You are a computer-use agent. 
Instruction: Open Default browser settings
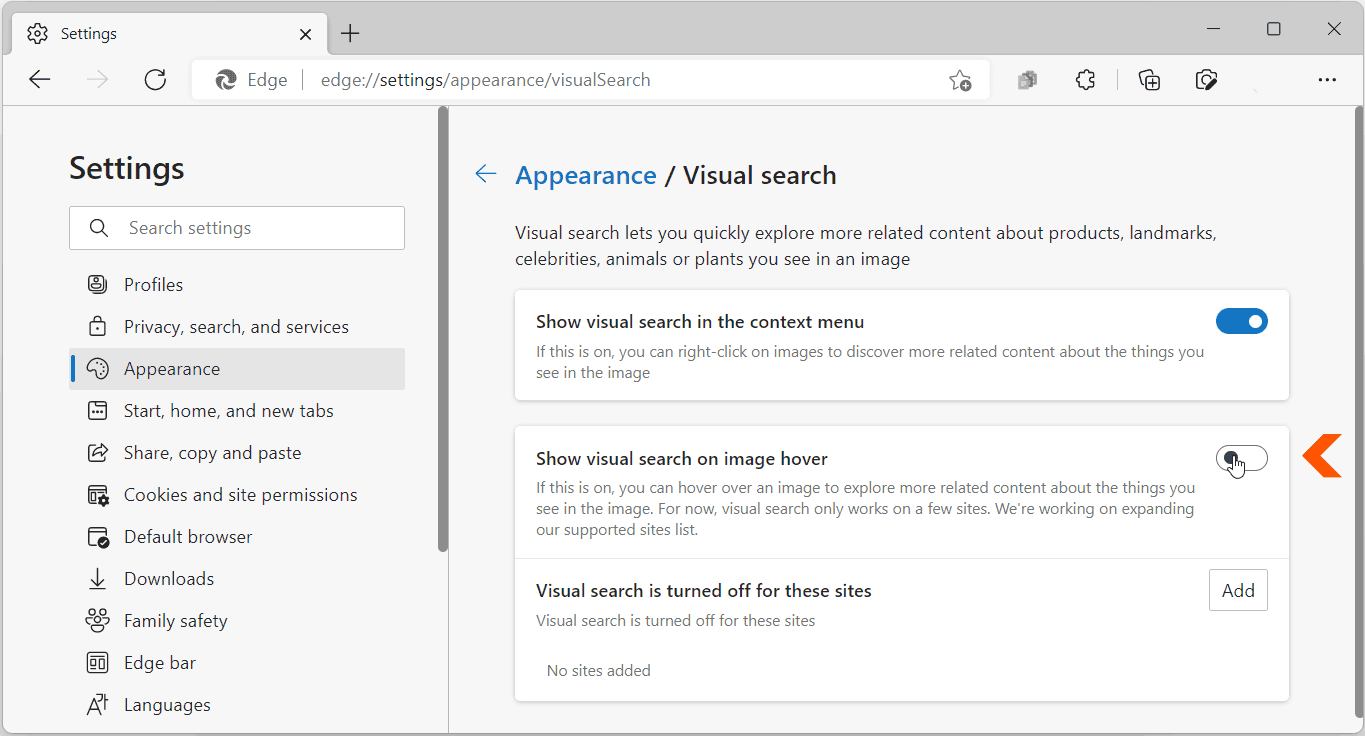pos(237,537)
